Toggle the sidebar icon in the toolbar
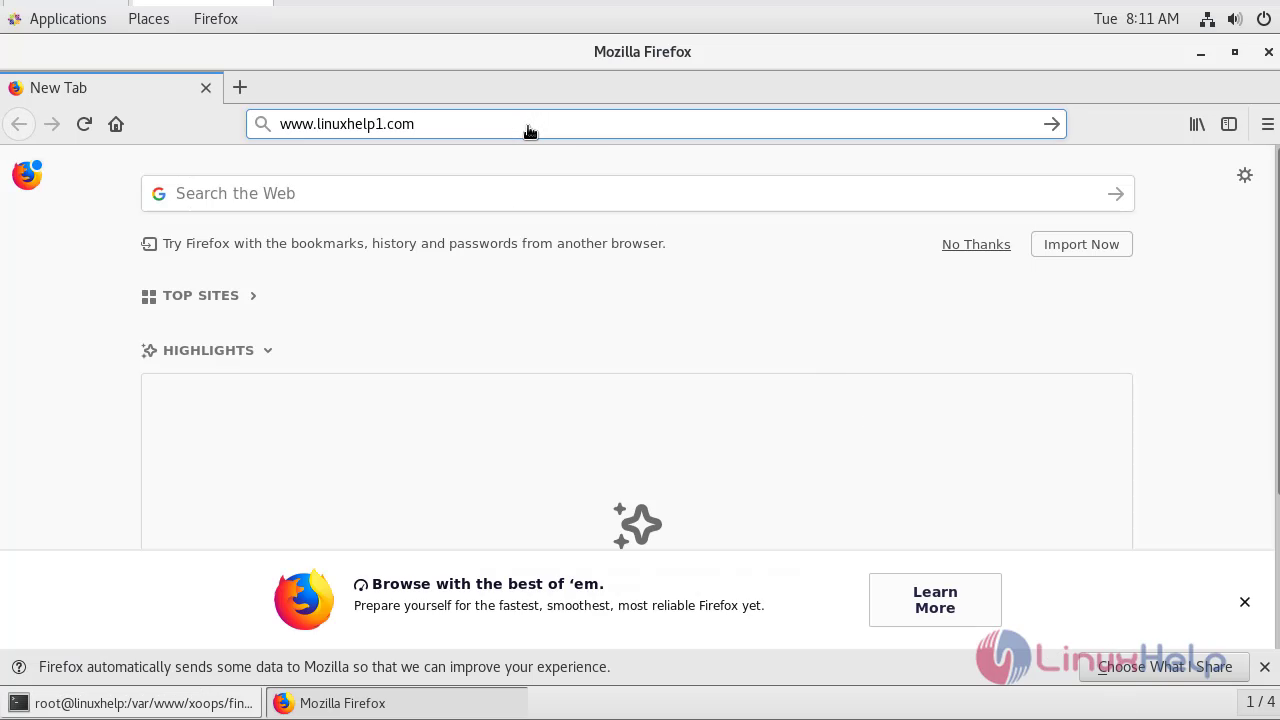This screenshot has height=720, width=1280. click(x=1229, y=124)
